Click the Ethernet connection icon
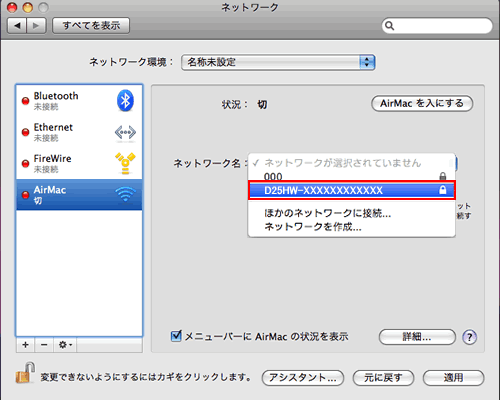 click(125, 132)
